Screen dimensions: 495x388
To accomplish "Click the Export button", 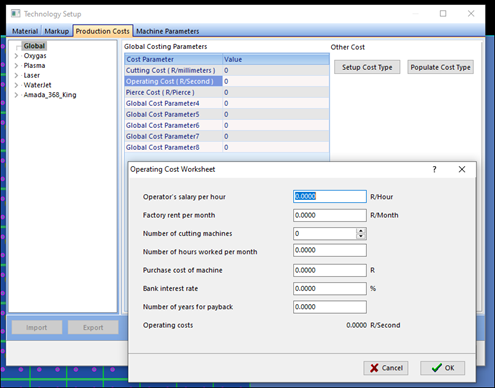I will click(x=93, y=327).
